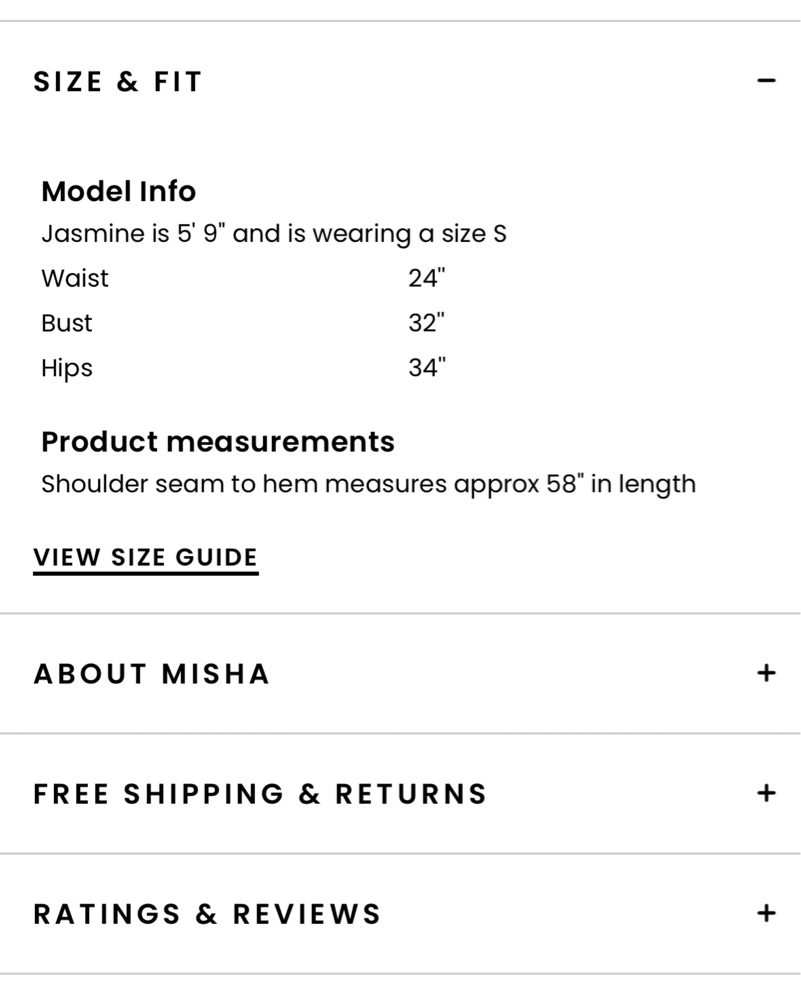Open the View Size Guide link
The width and height of the screenshot is (801, 1000).
click(145, 559)
